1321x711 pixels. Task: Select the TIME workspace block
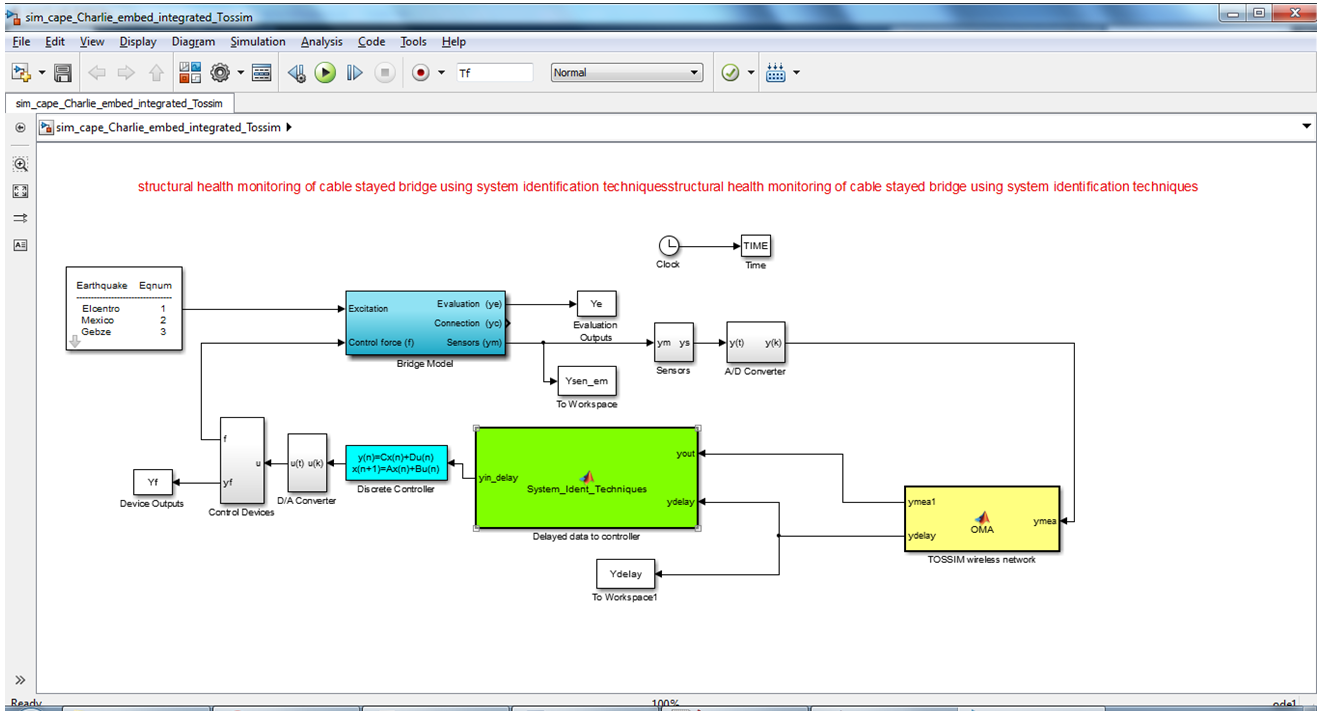(756, 246)
